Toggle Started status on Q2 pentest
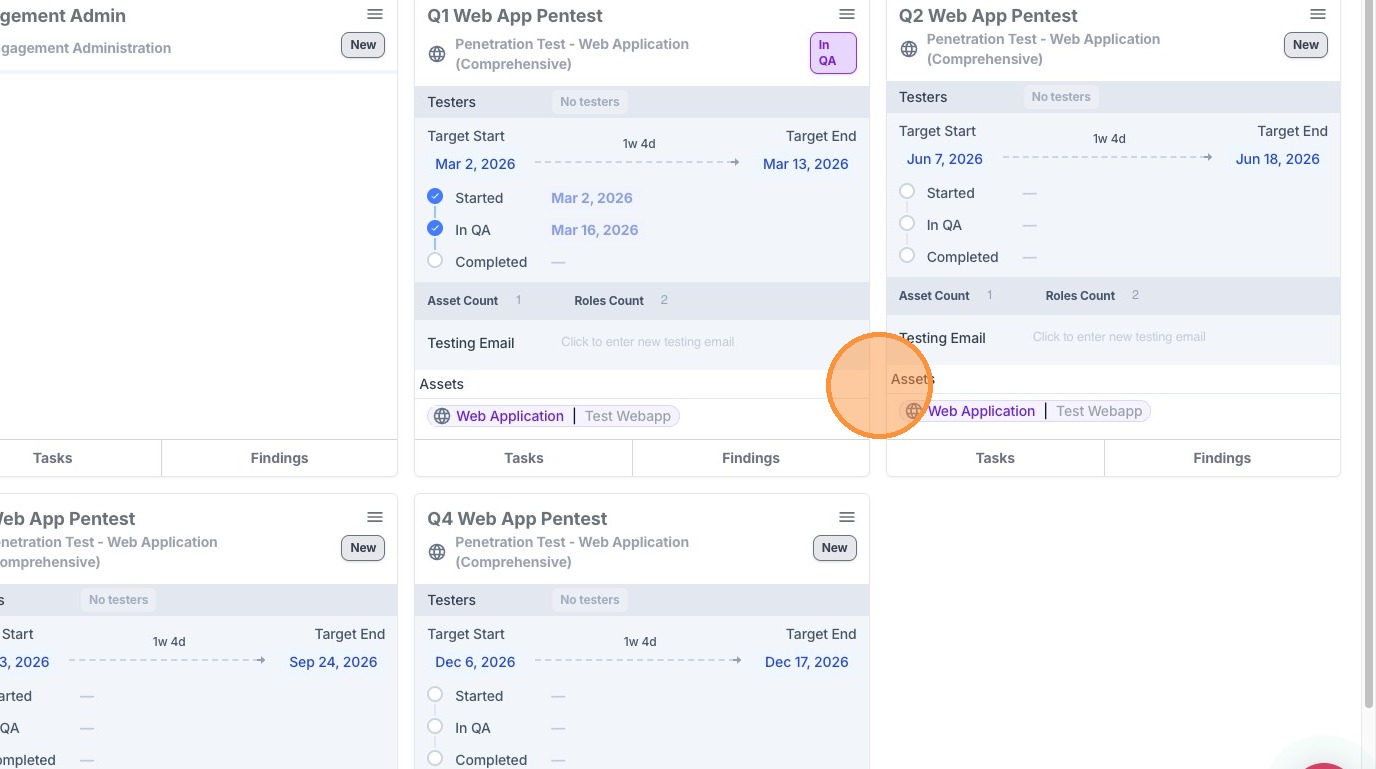The image size is (1376, 769). (907, 192)
